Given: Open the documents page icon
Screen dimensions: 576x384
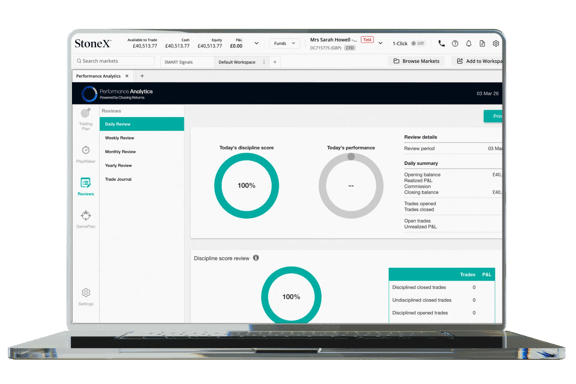Looking at the screenshot, I should (x=482, y=43).
